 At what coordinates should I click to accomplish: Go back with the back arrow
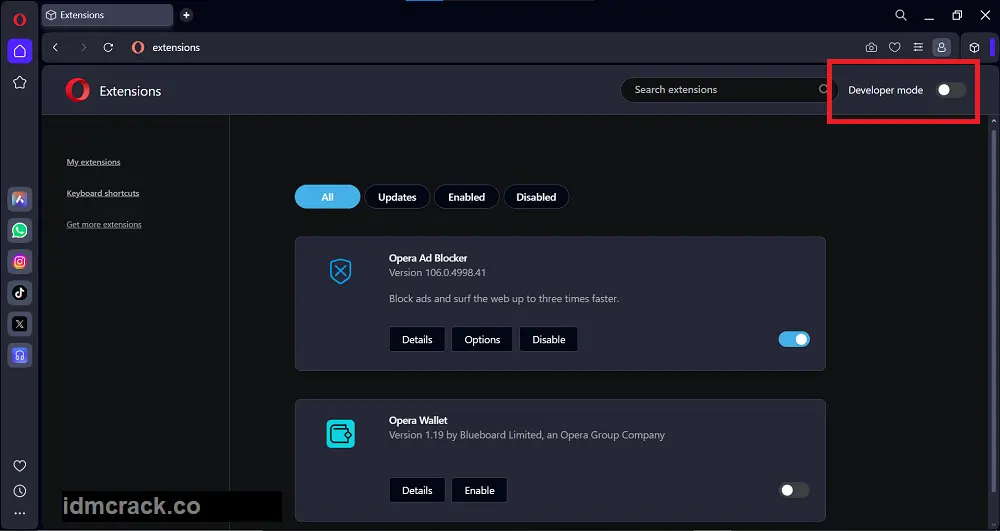click(55, 47)
